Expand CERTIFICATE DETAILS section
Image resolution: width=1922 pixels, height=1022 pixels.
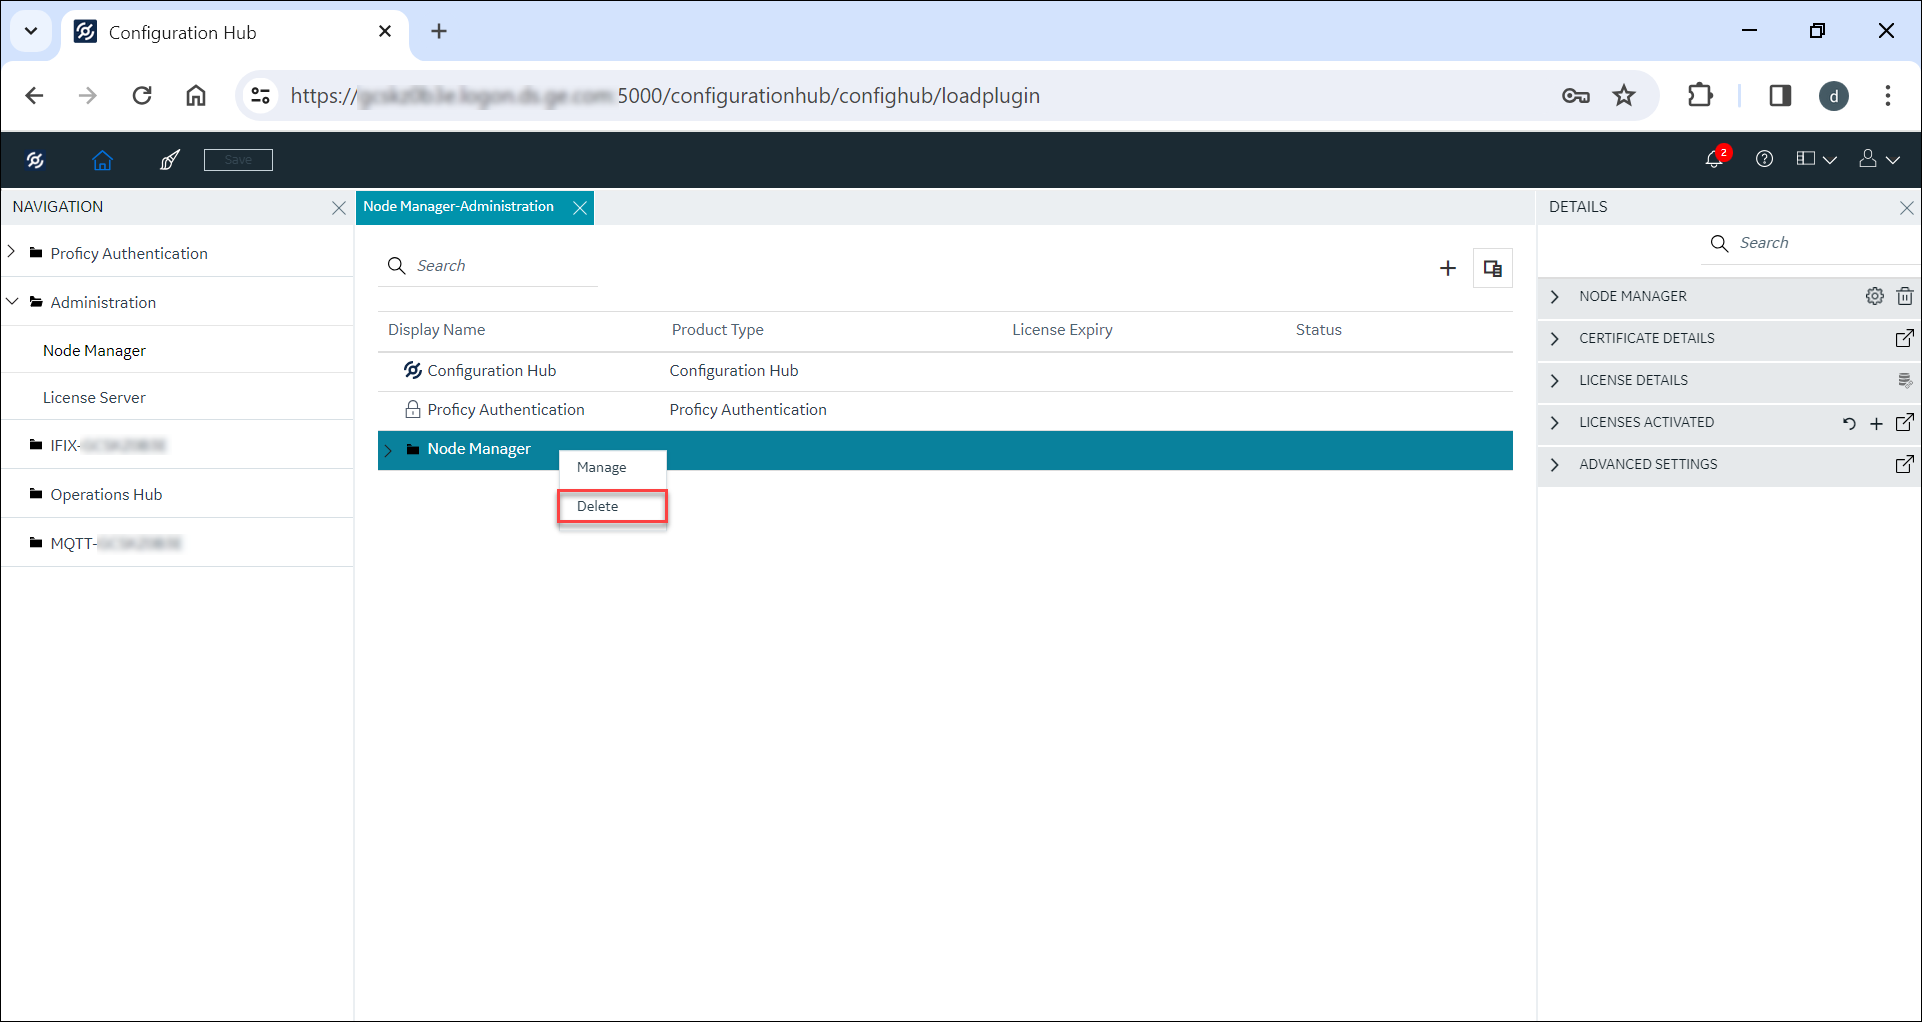pyautogui.click(x=1555, y=339)
